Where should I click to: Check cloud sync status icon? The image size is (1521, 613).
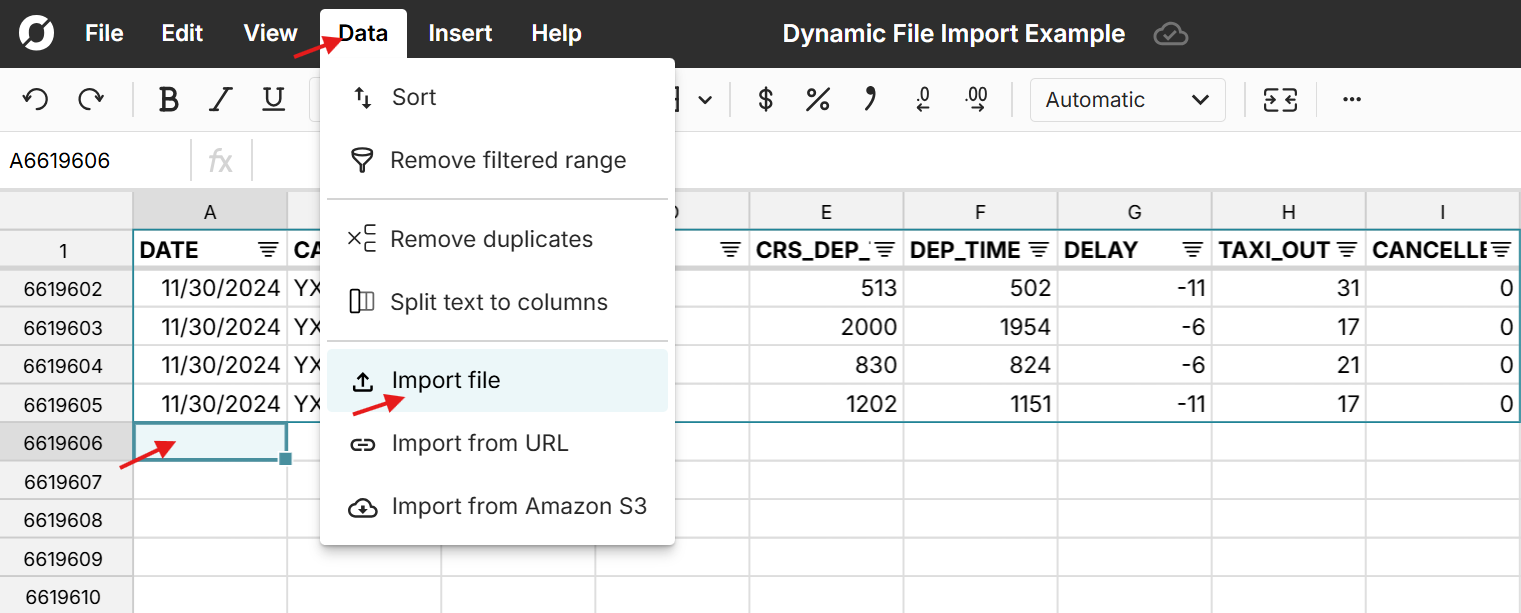pos(1170,33)
